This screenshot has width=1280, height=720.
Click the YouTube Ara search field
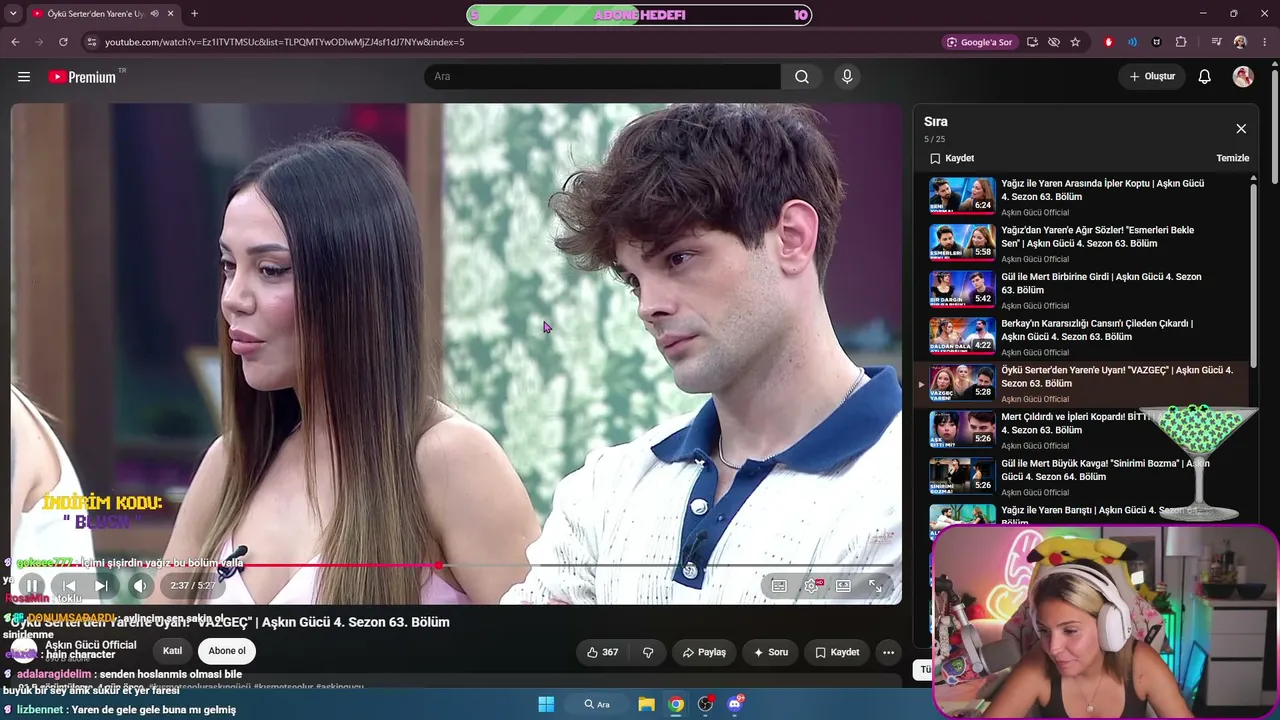tap(603, 77)
